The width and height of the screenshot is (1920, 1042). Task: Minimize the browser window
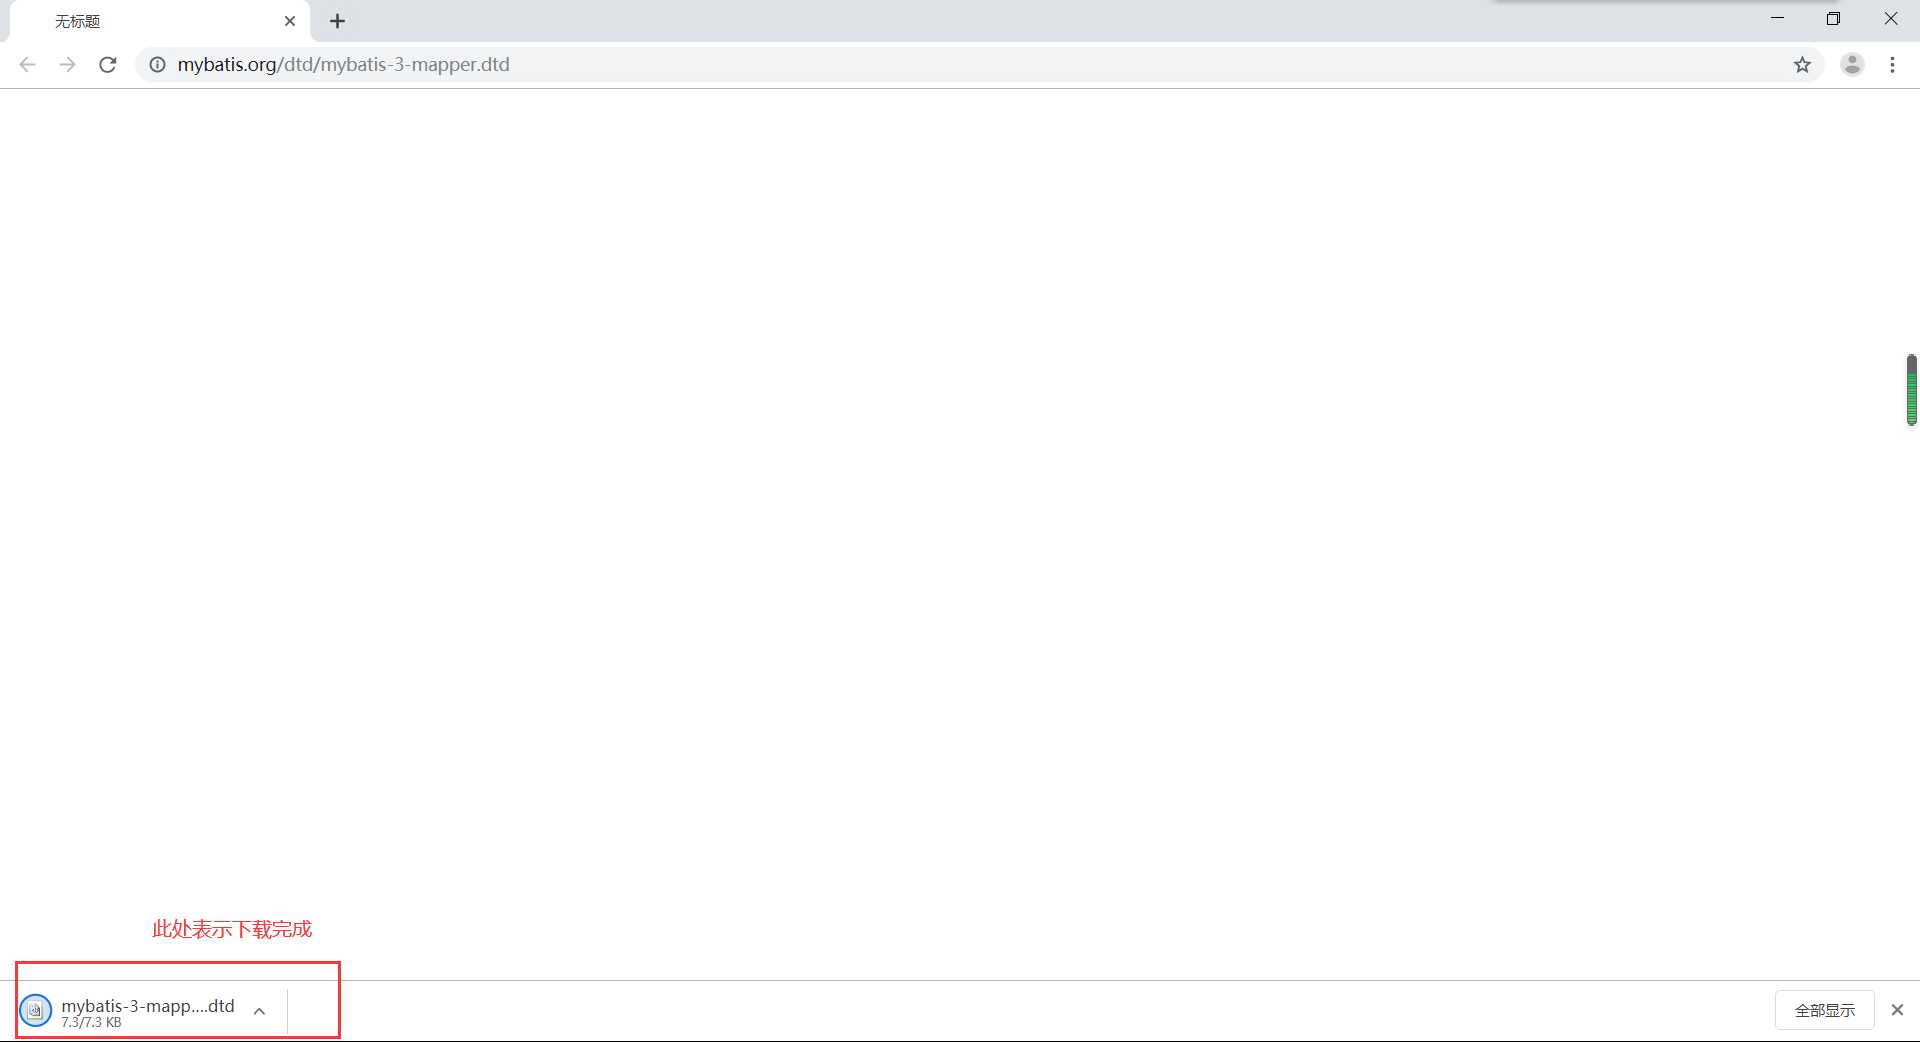click(x=1777, y=19)
